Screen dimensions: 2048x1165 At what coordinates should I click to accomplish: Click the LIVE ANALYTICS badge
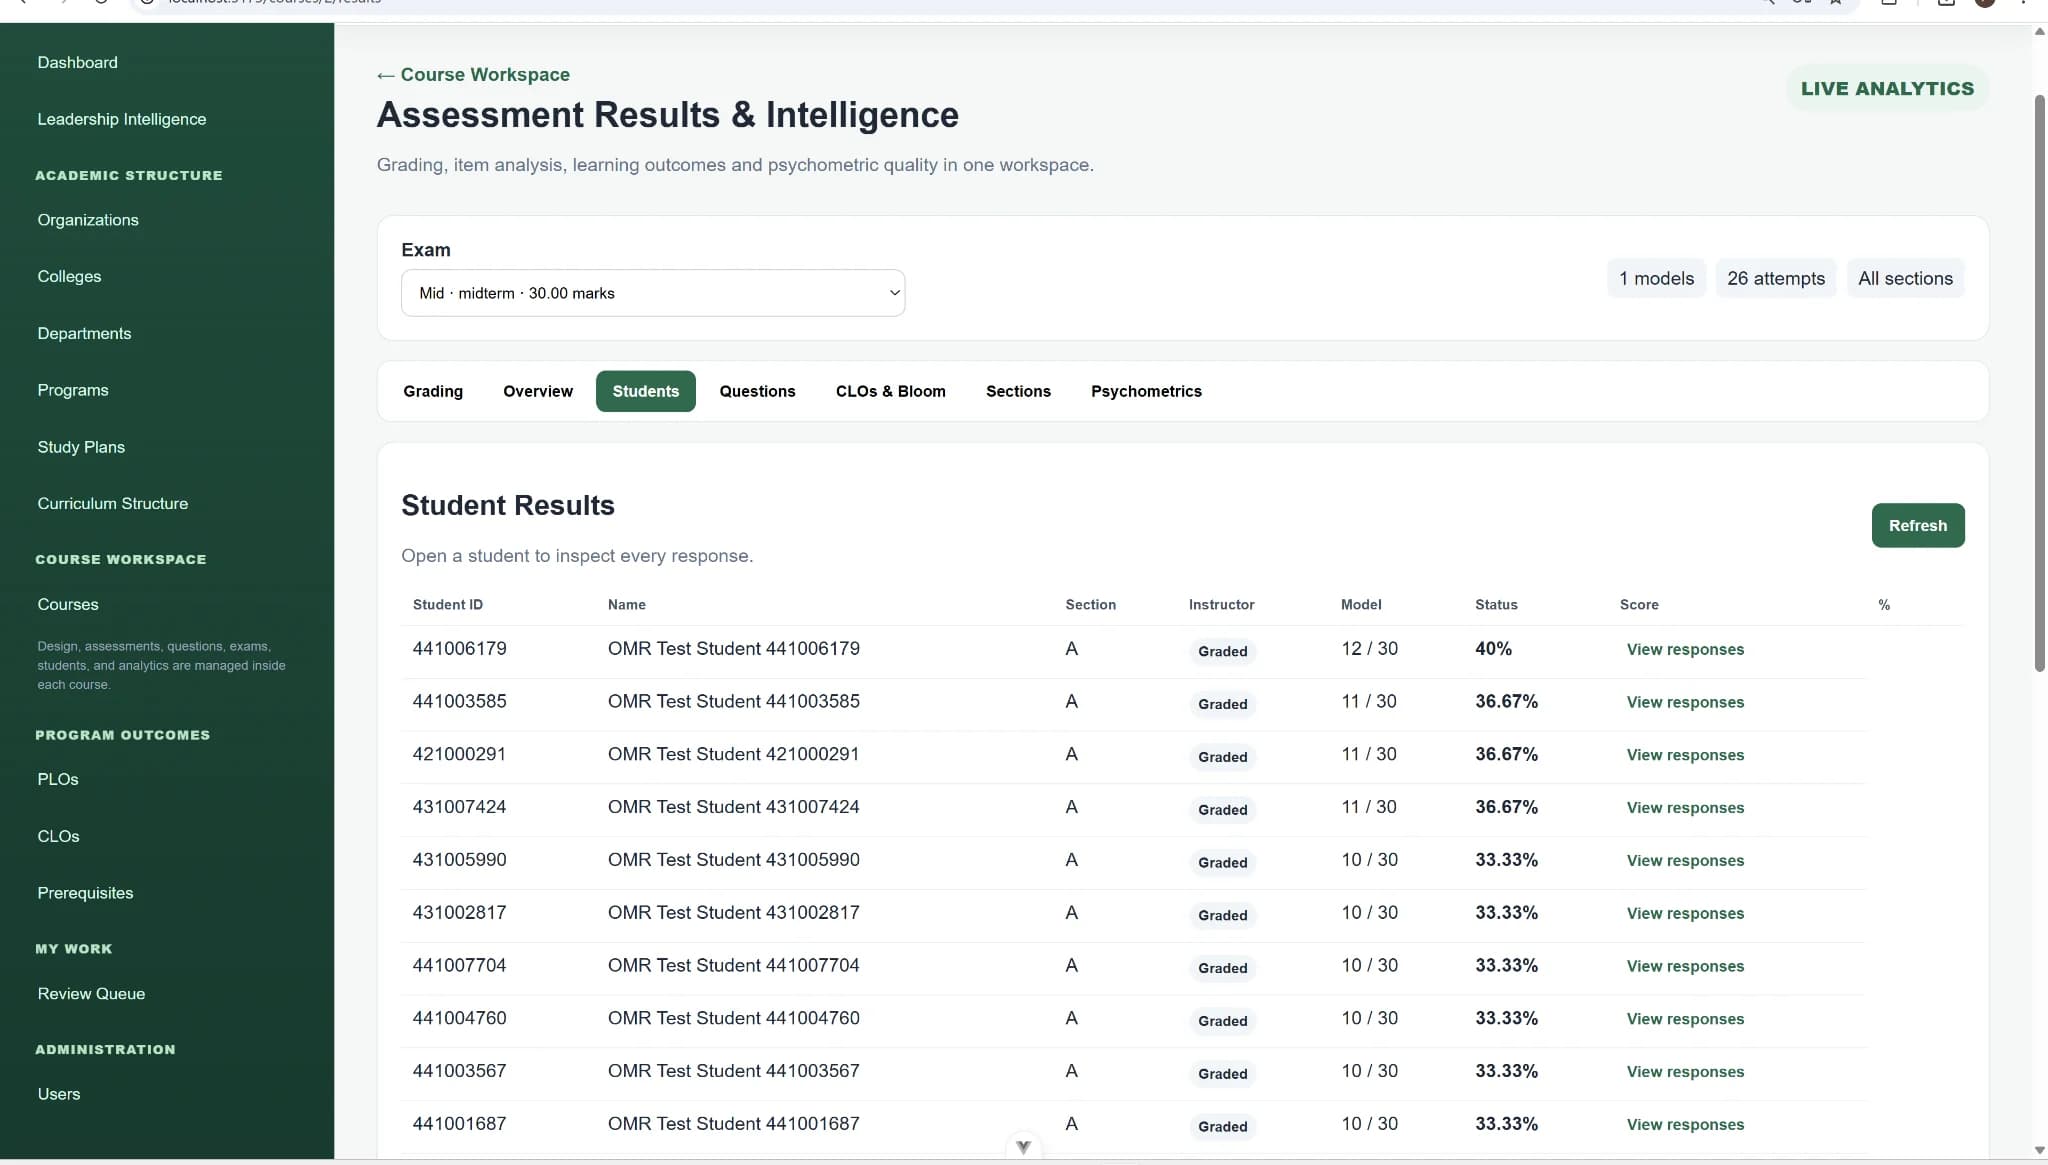pyautogui.click(x=1887, y=88)
